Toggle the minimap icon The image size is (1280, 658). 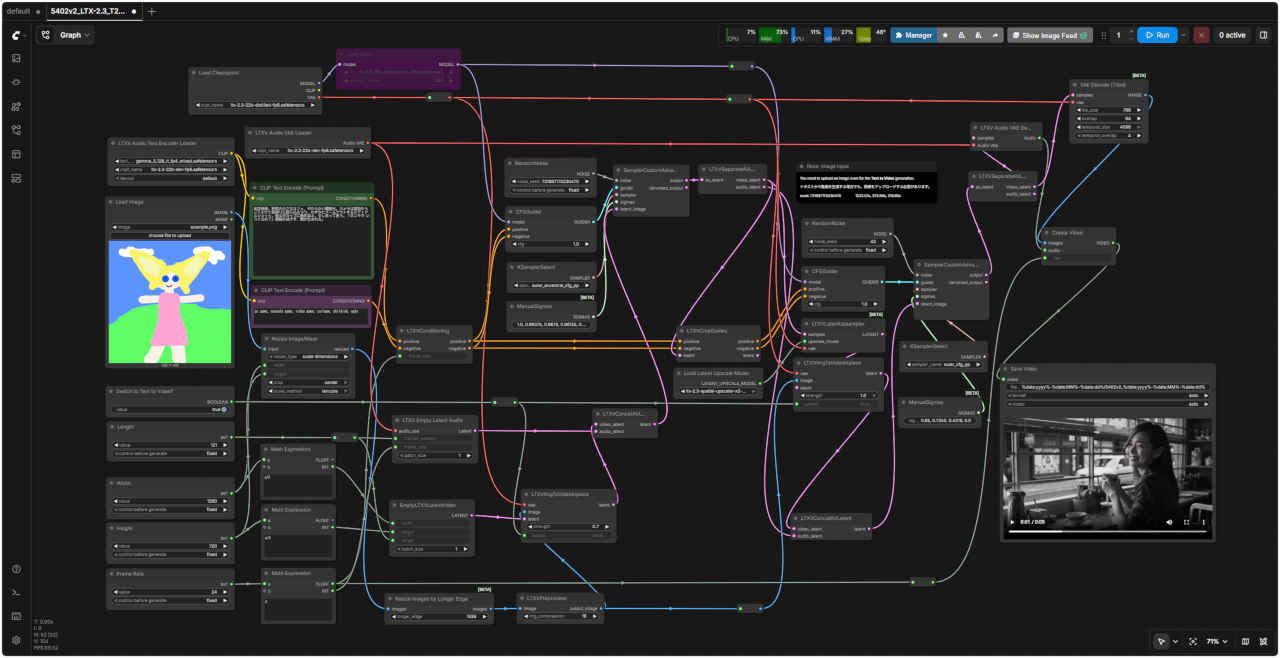click(x=1245, y=641)
